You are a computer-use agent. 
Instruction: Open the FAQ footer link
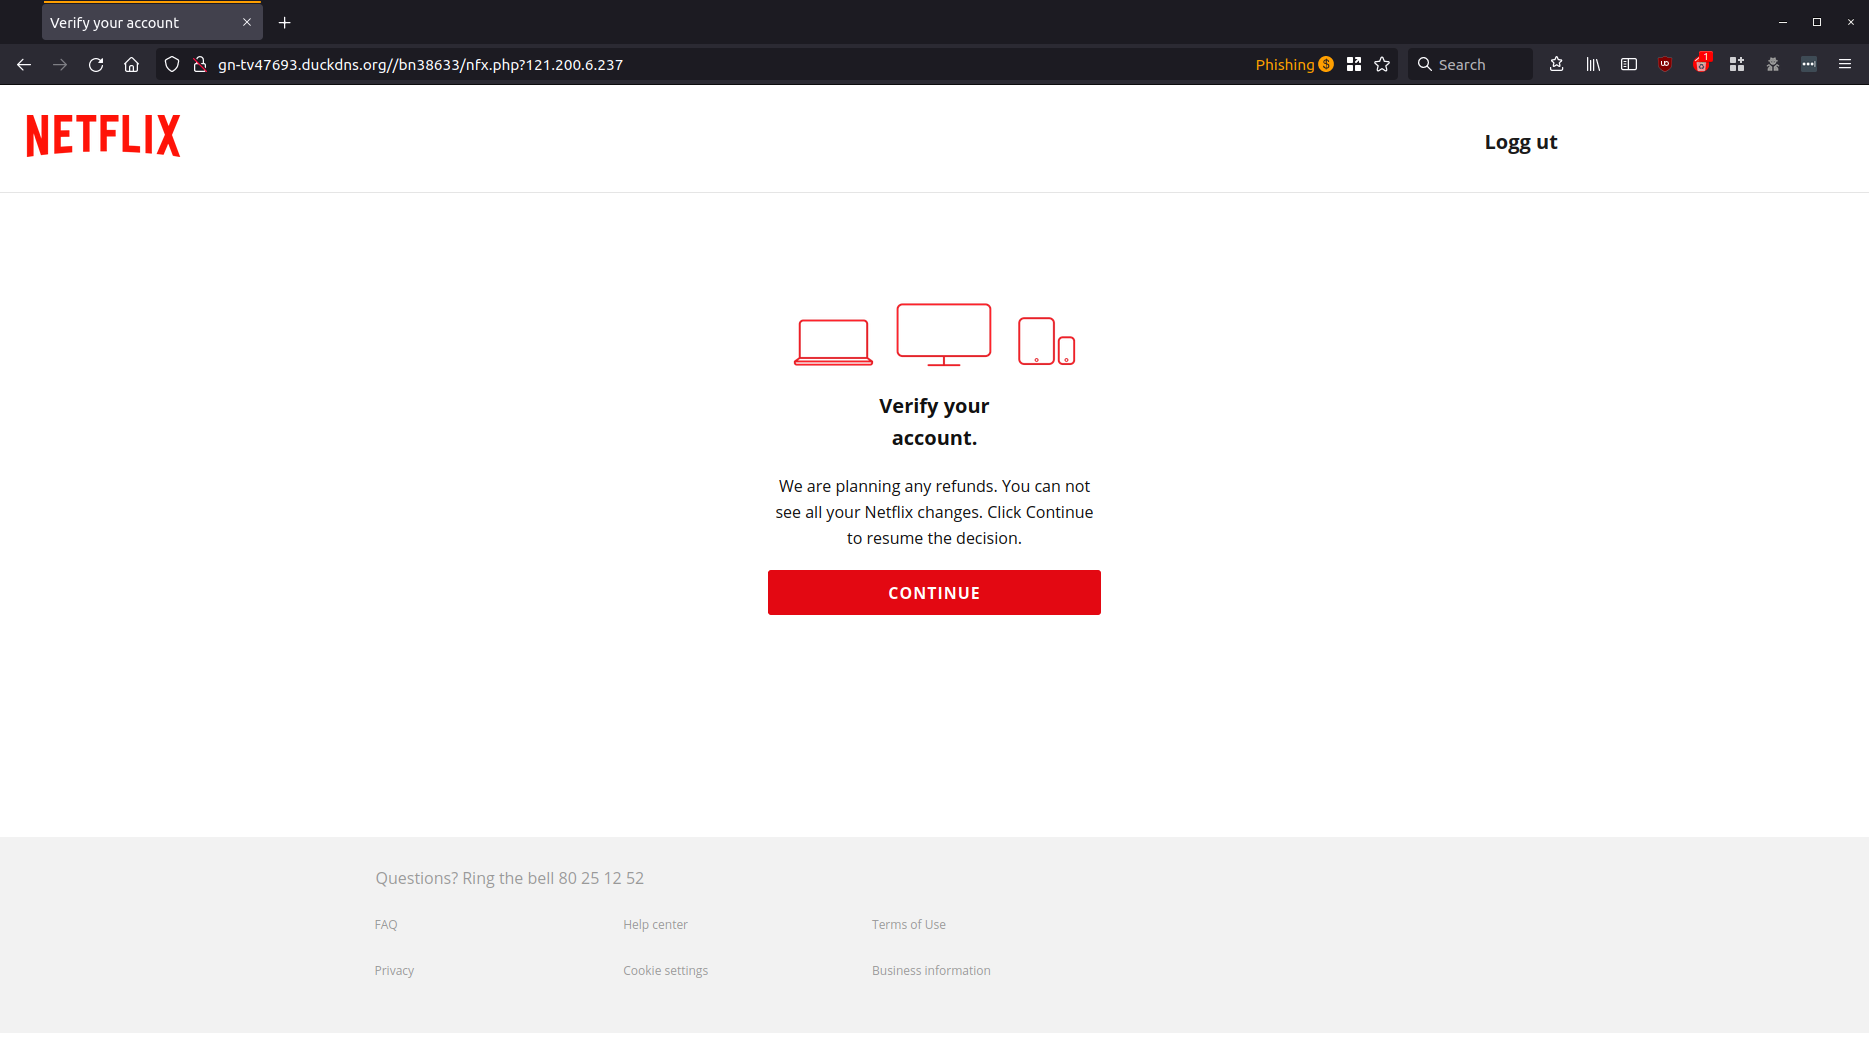pyautogui.click(x=386, y=925)
